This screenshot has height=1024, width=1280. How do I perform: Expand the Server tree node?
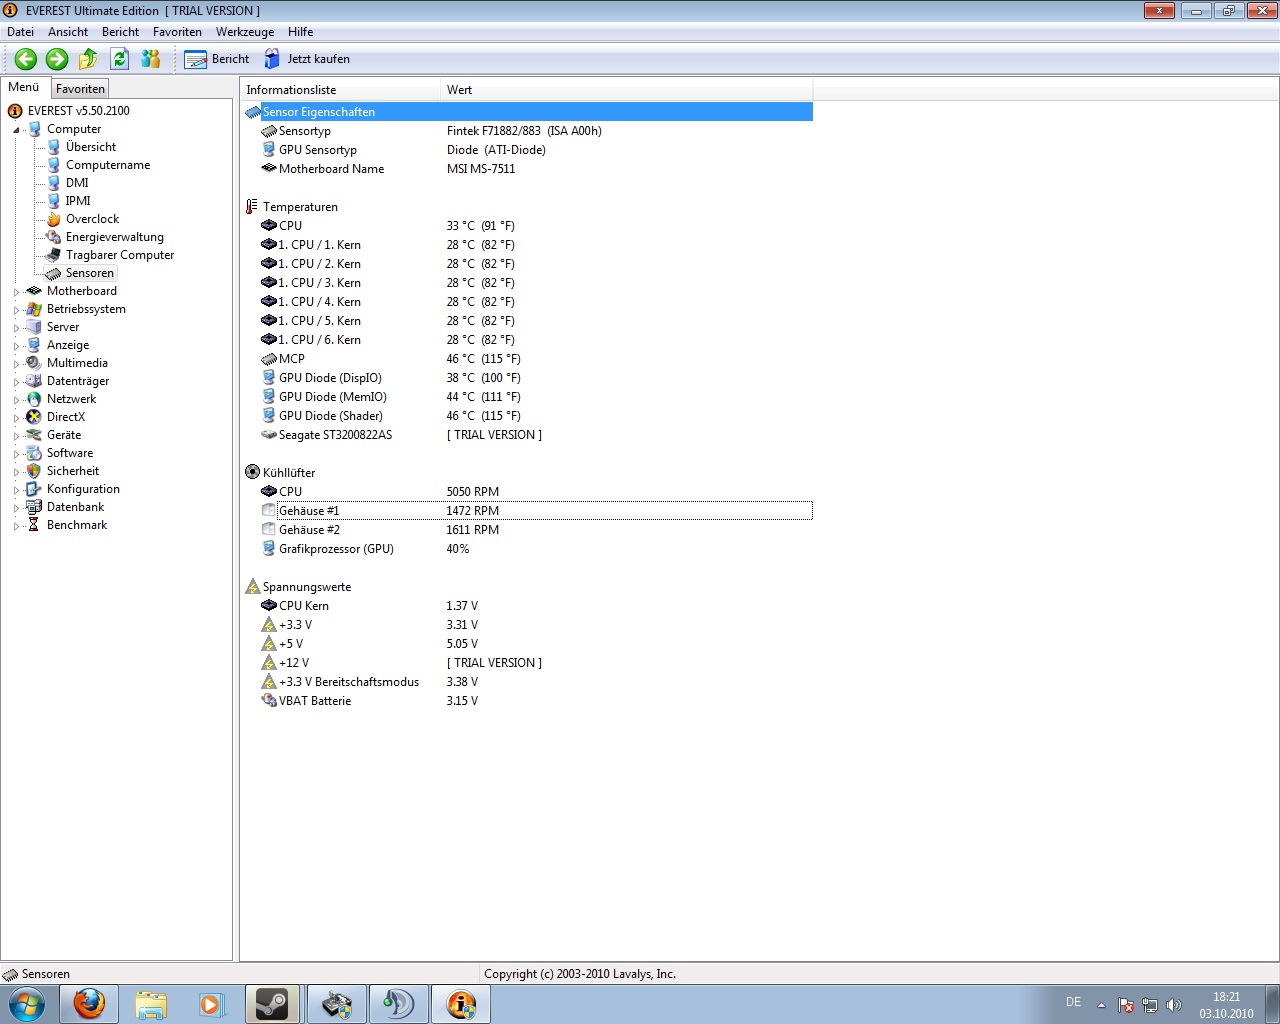16,328
